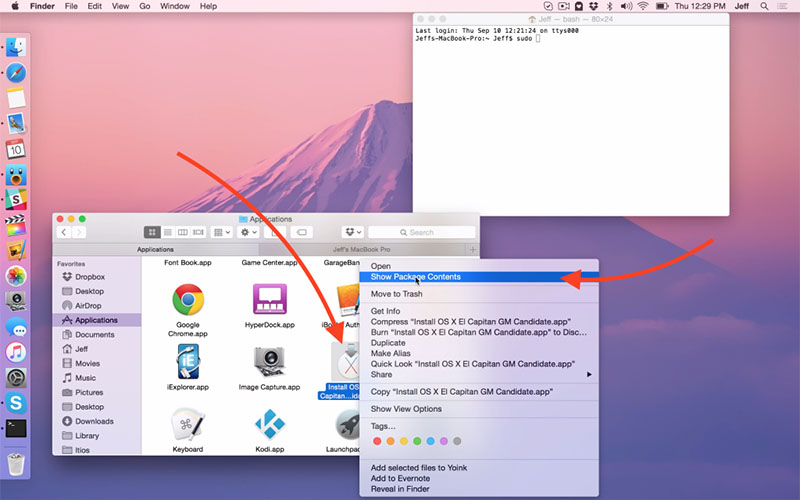Choose Get Info from the context menu
Screen dimensions: 800x500
tap(479, 311)
